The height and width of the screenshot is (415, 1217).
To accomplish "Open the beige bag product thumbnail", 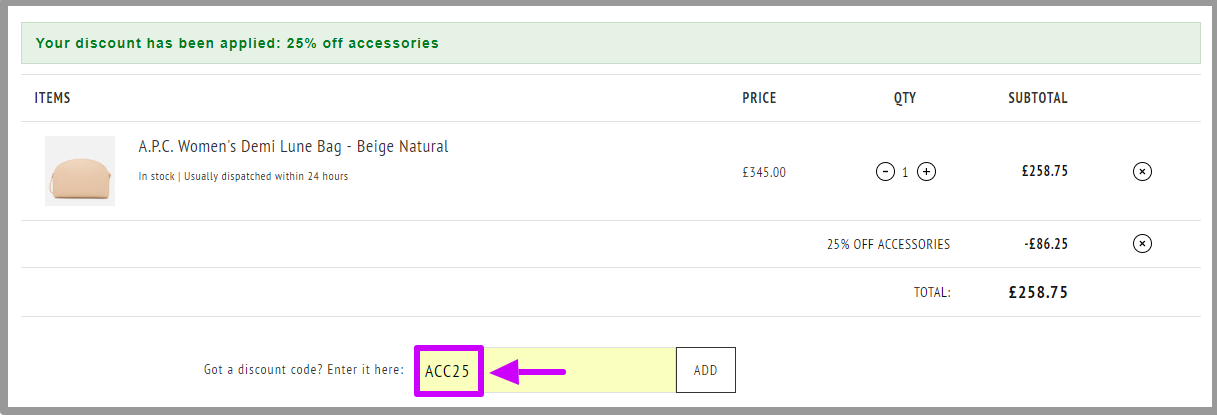I will [80, 171].
